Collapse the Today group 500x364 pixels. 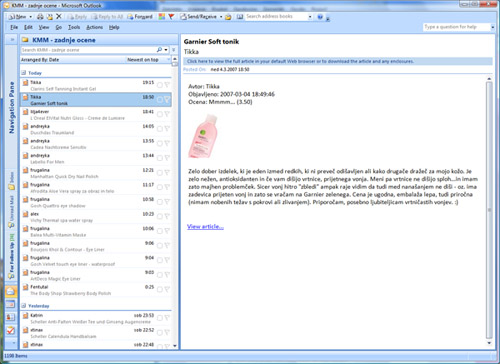pyautogui.click(x=24, y=73)
